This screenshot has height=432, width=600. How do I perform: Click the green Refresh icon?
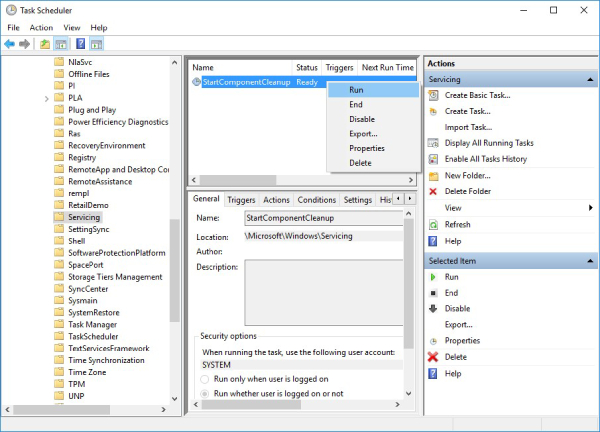point(433,225)
